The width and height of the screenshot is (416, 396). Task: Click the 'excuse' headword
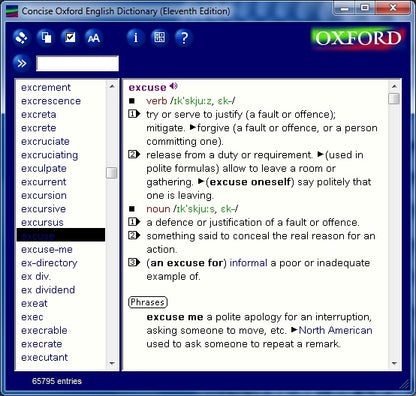click(147, 87)
